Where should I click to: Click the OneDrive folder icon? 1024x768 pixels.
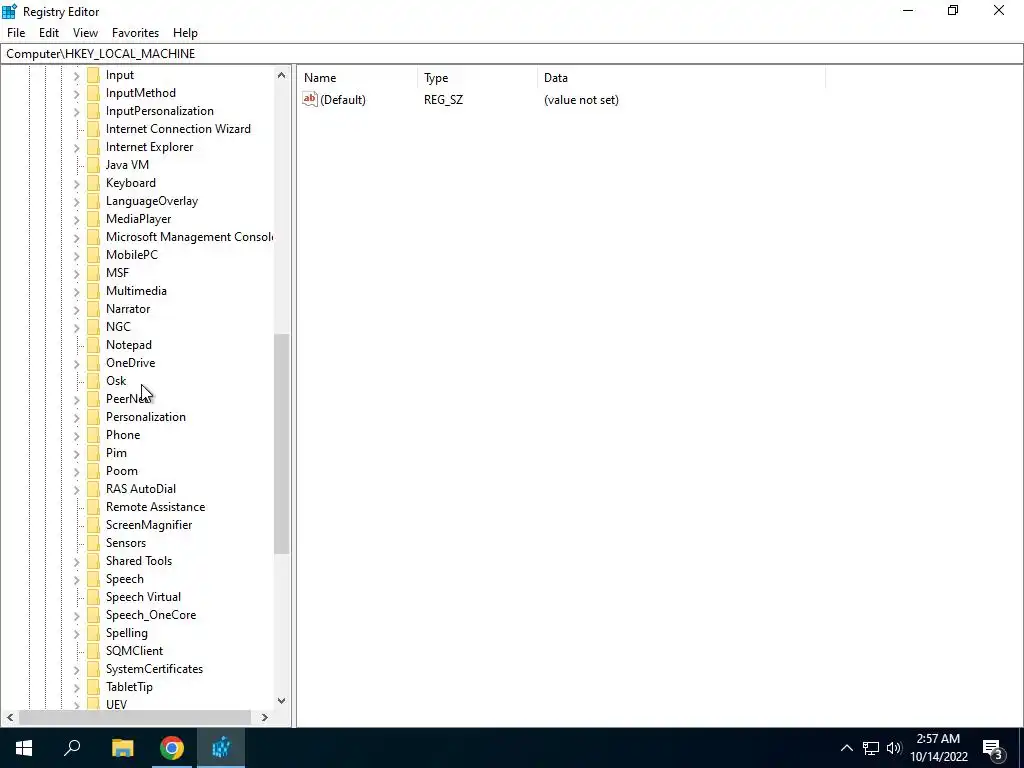93,363
